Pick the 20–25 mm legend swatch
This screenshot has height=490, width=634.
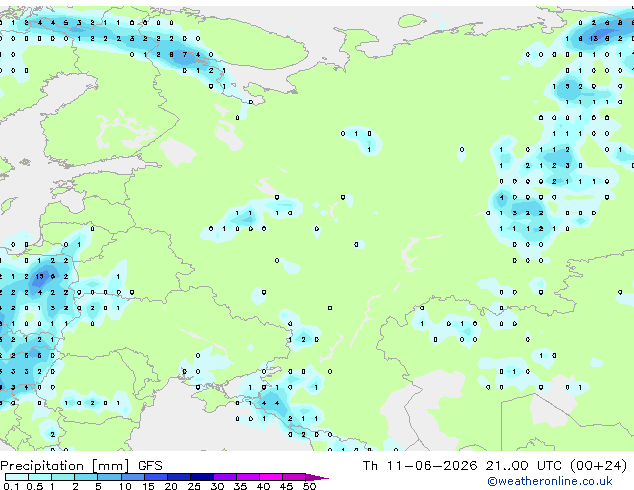179,477
